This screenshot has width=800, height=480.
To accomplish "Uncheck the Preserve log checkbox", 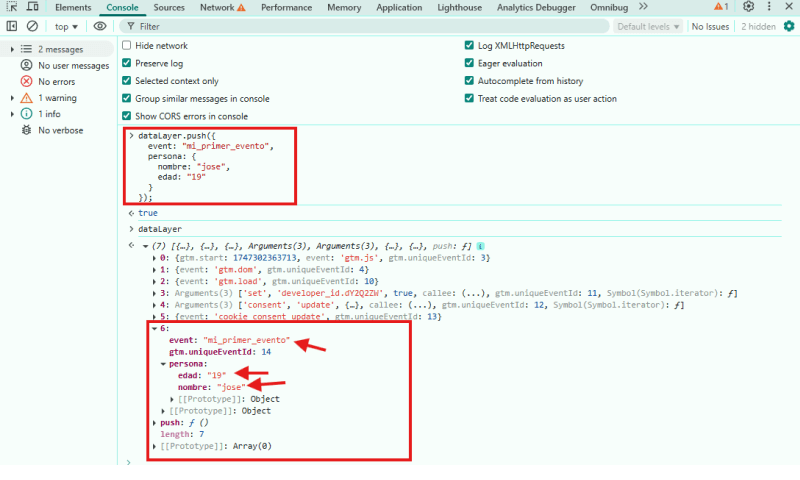I will tap(127, 63).
